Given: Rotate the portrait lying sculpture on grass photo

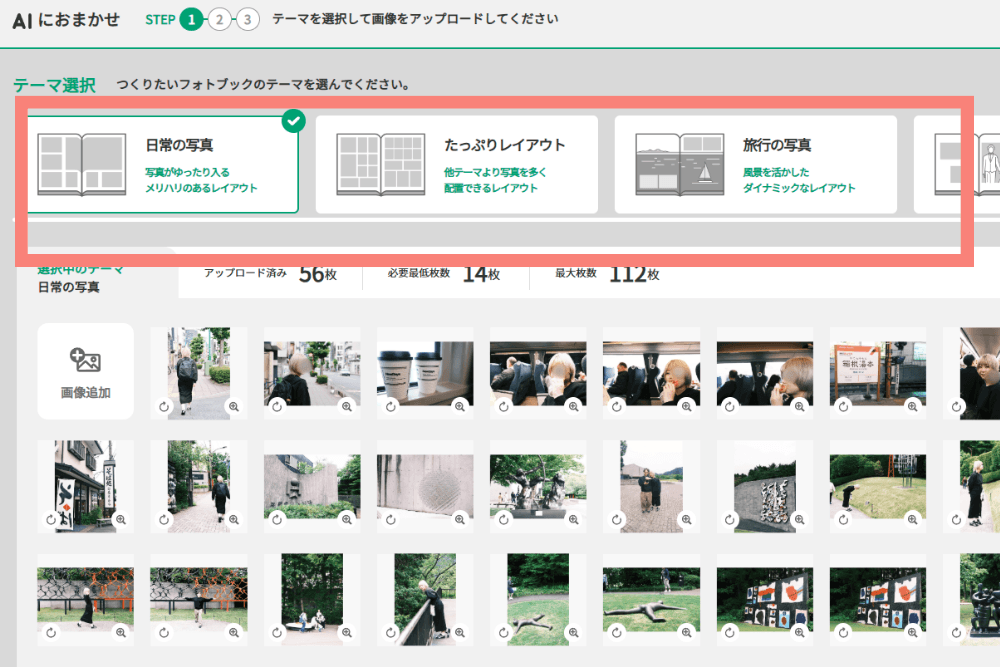Looking at the screenshot, I should point(504,633).
